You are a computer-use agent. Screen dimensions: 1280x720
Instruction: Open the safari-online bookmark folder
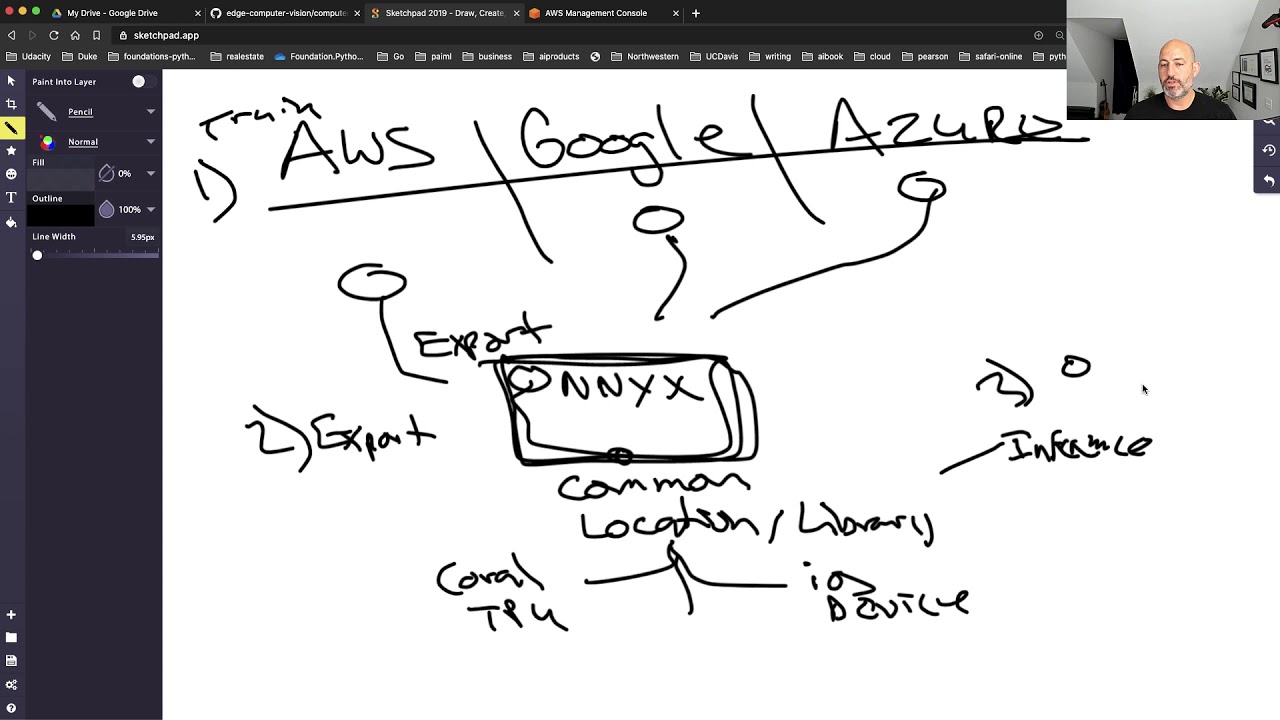[x=990, y=56]
